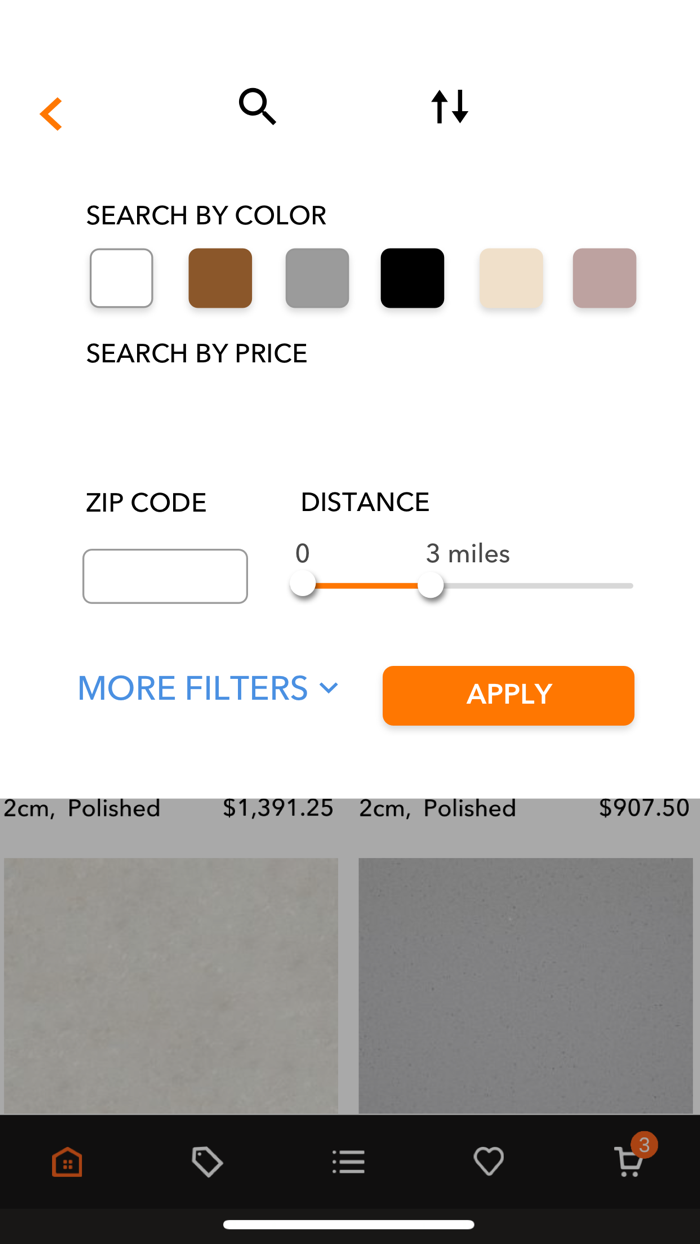Click the orange back arrow
This screenshot has width=700, height=1244.
point(50,113)
